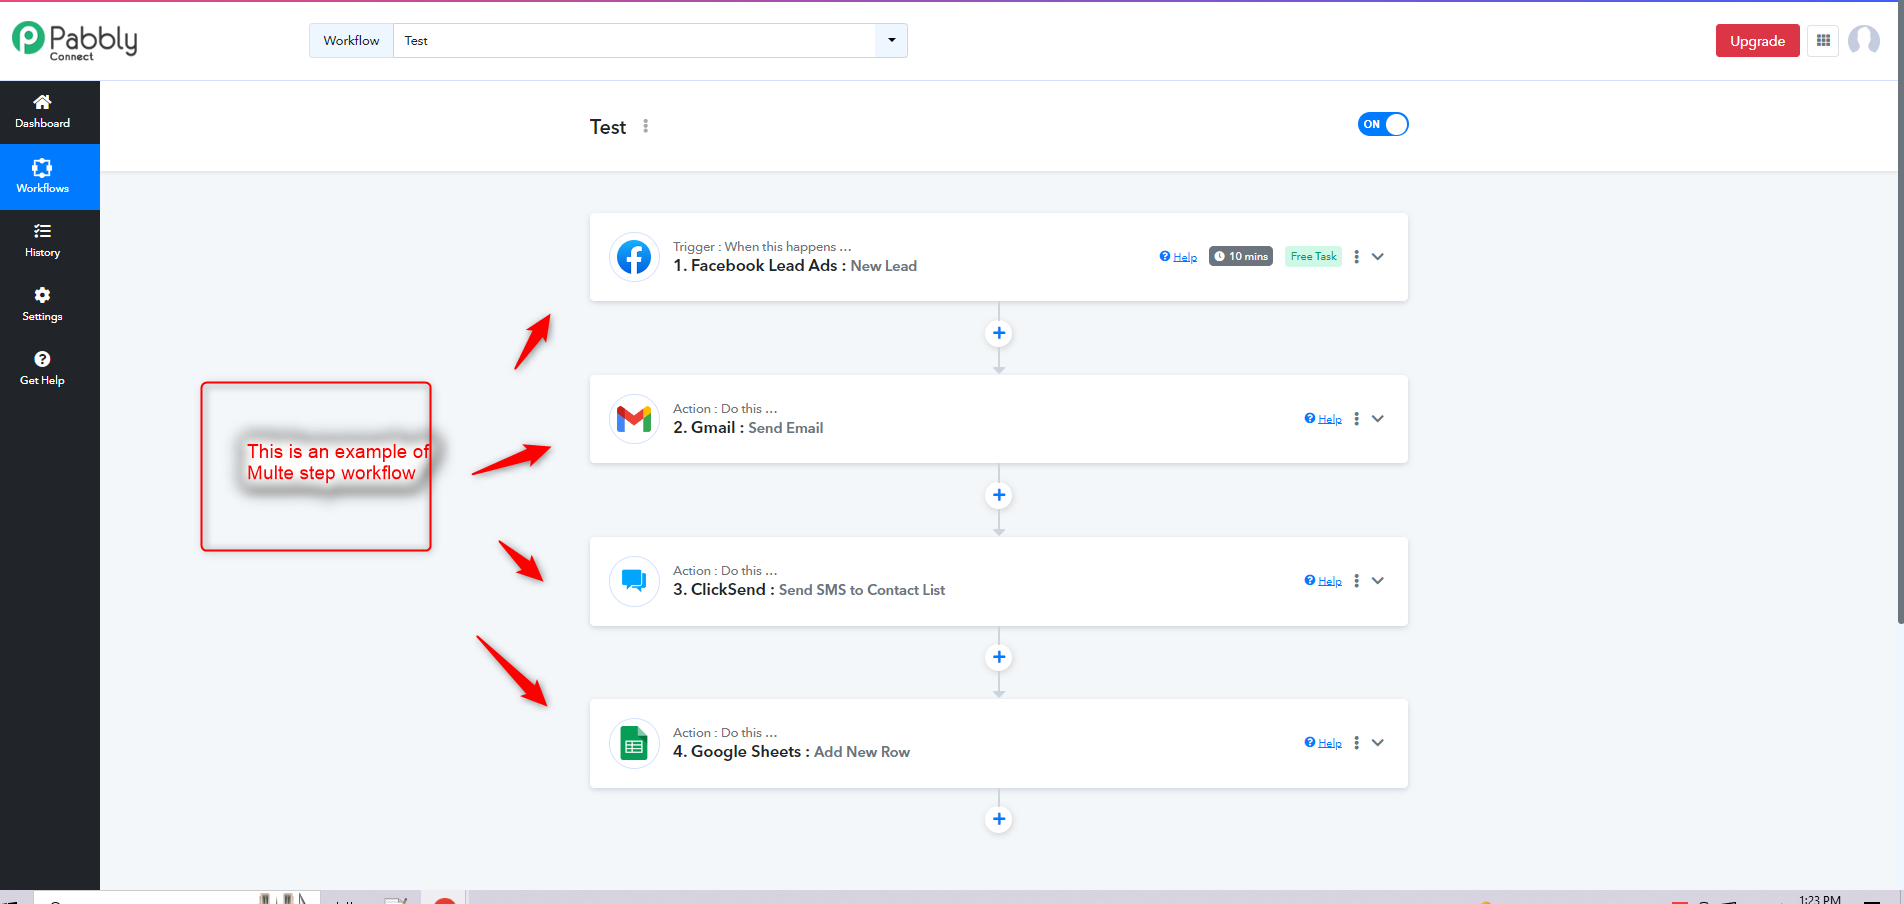Open Settings in the sidebar
The image size is (1904, 904).
click(43, 305)
